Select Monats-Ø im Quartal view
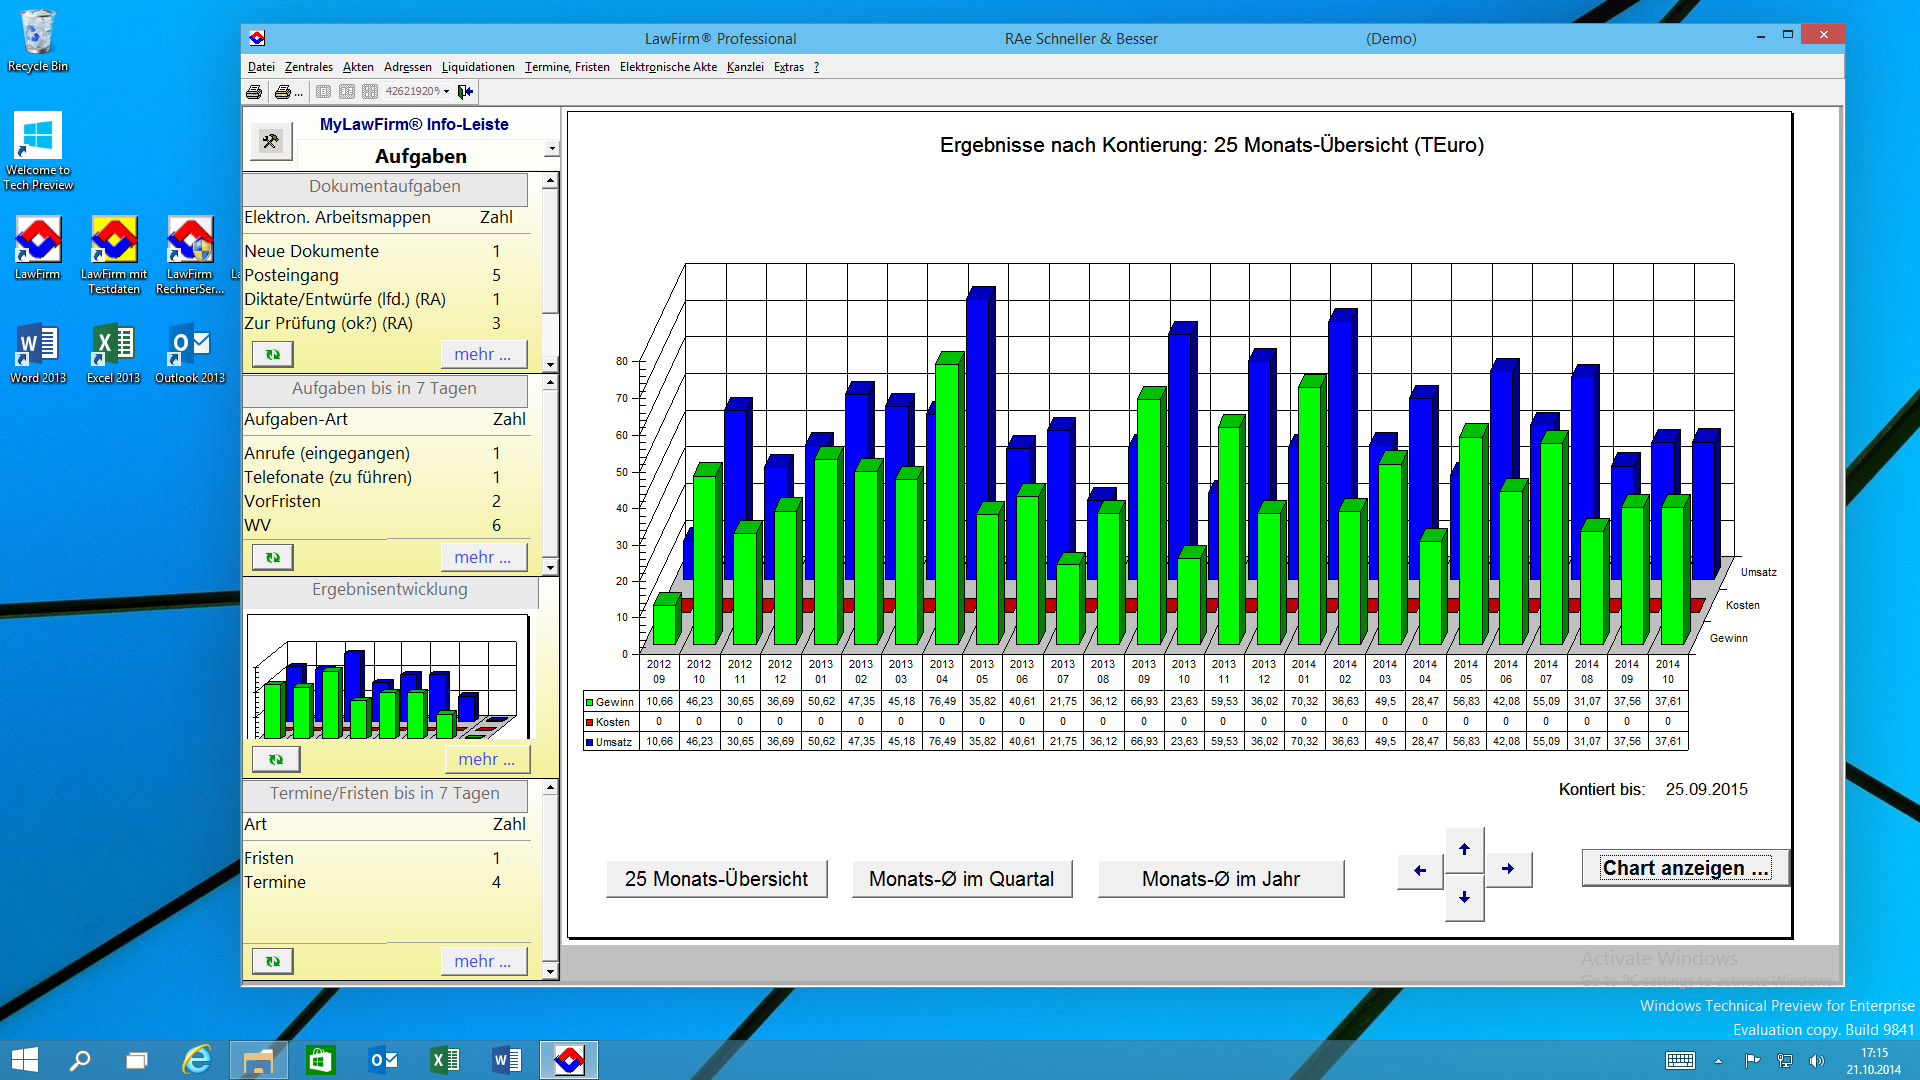Image resolution: width=1920 pixels, height=1080 pixels. 961,879
